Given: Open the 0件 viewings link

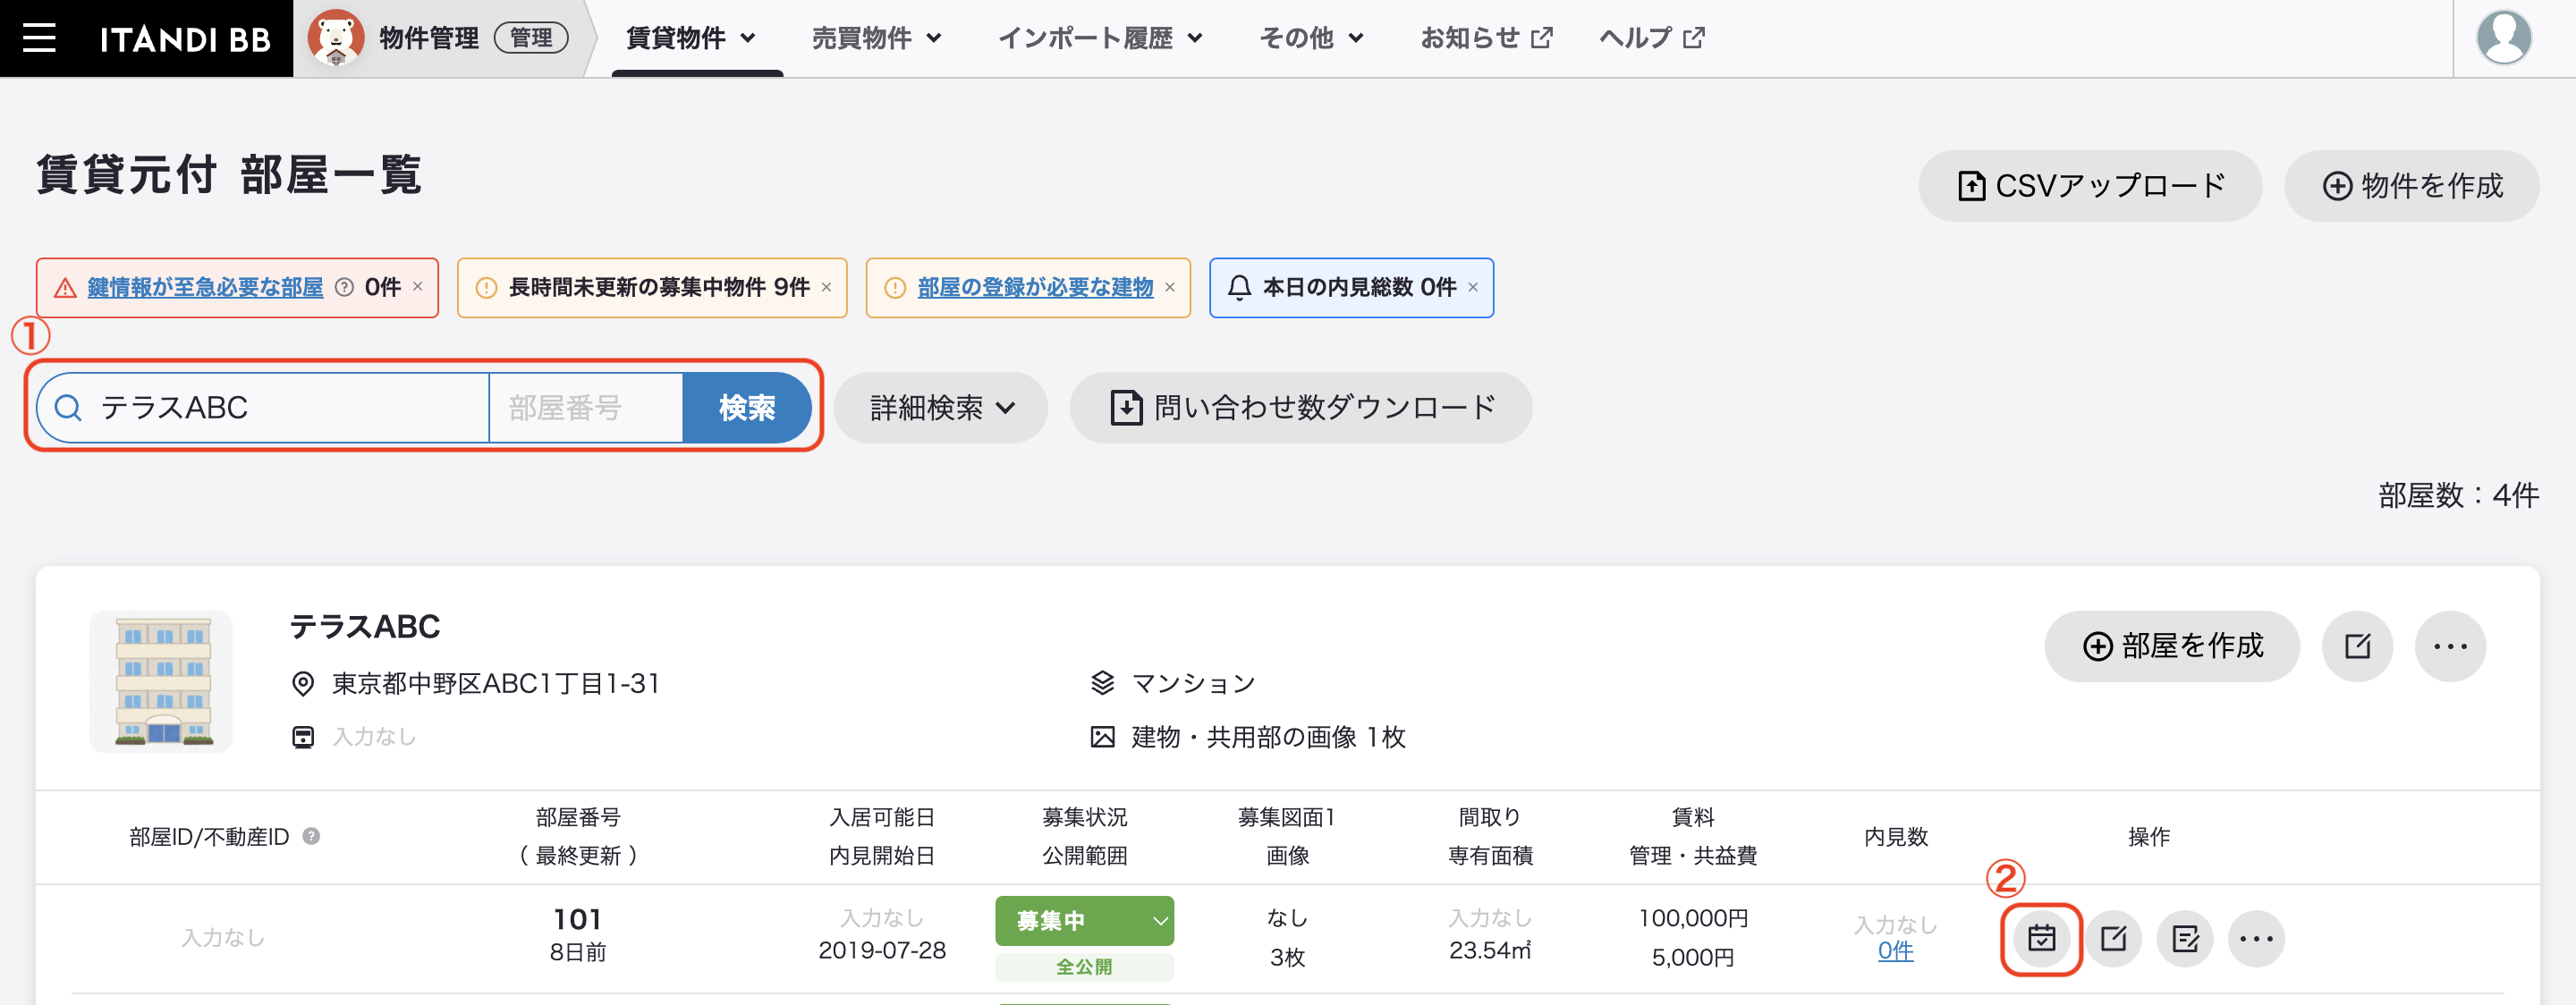Looking at the screenshot, I should pos(1895,951).
